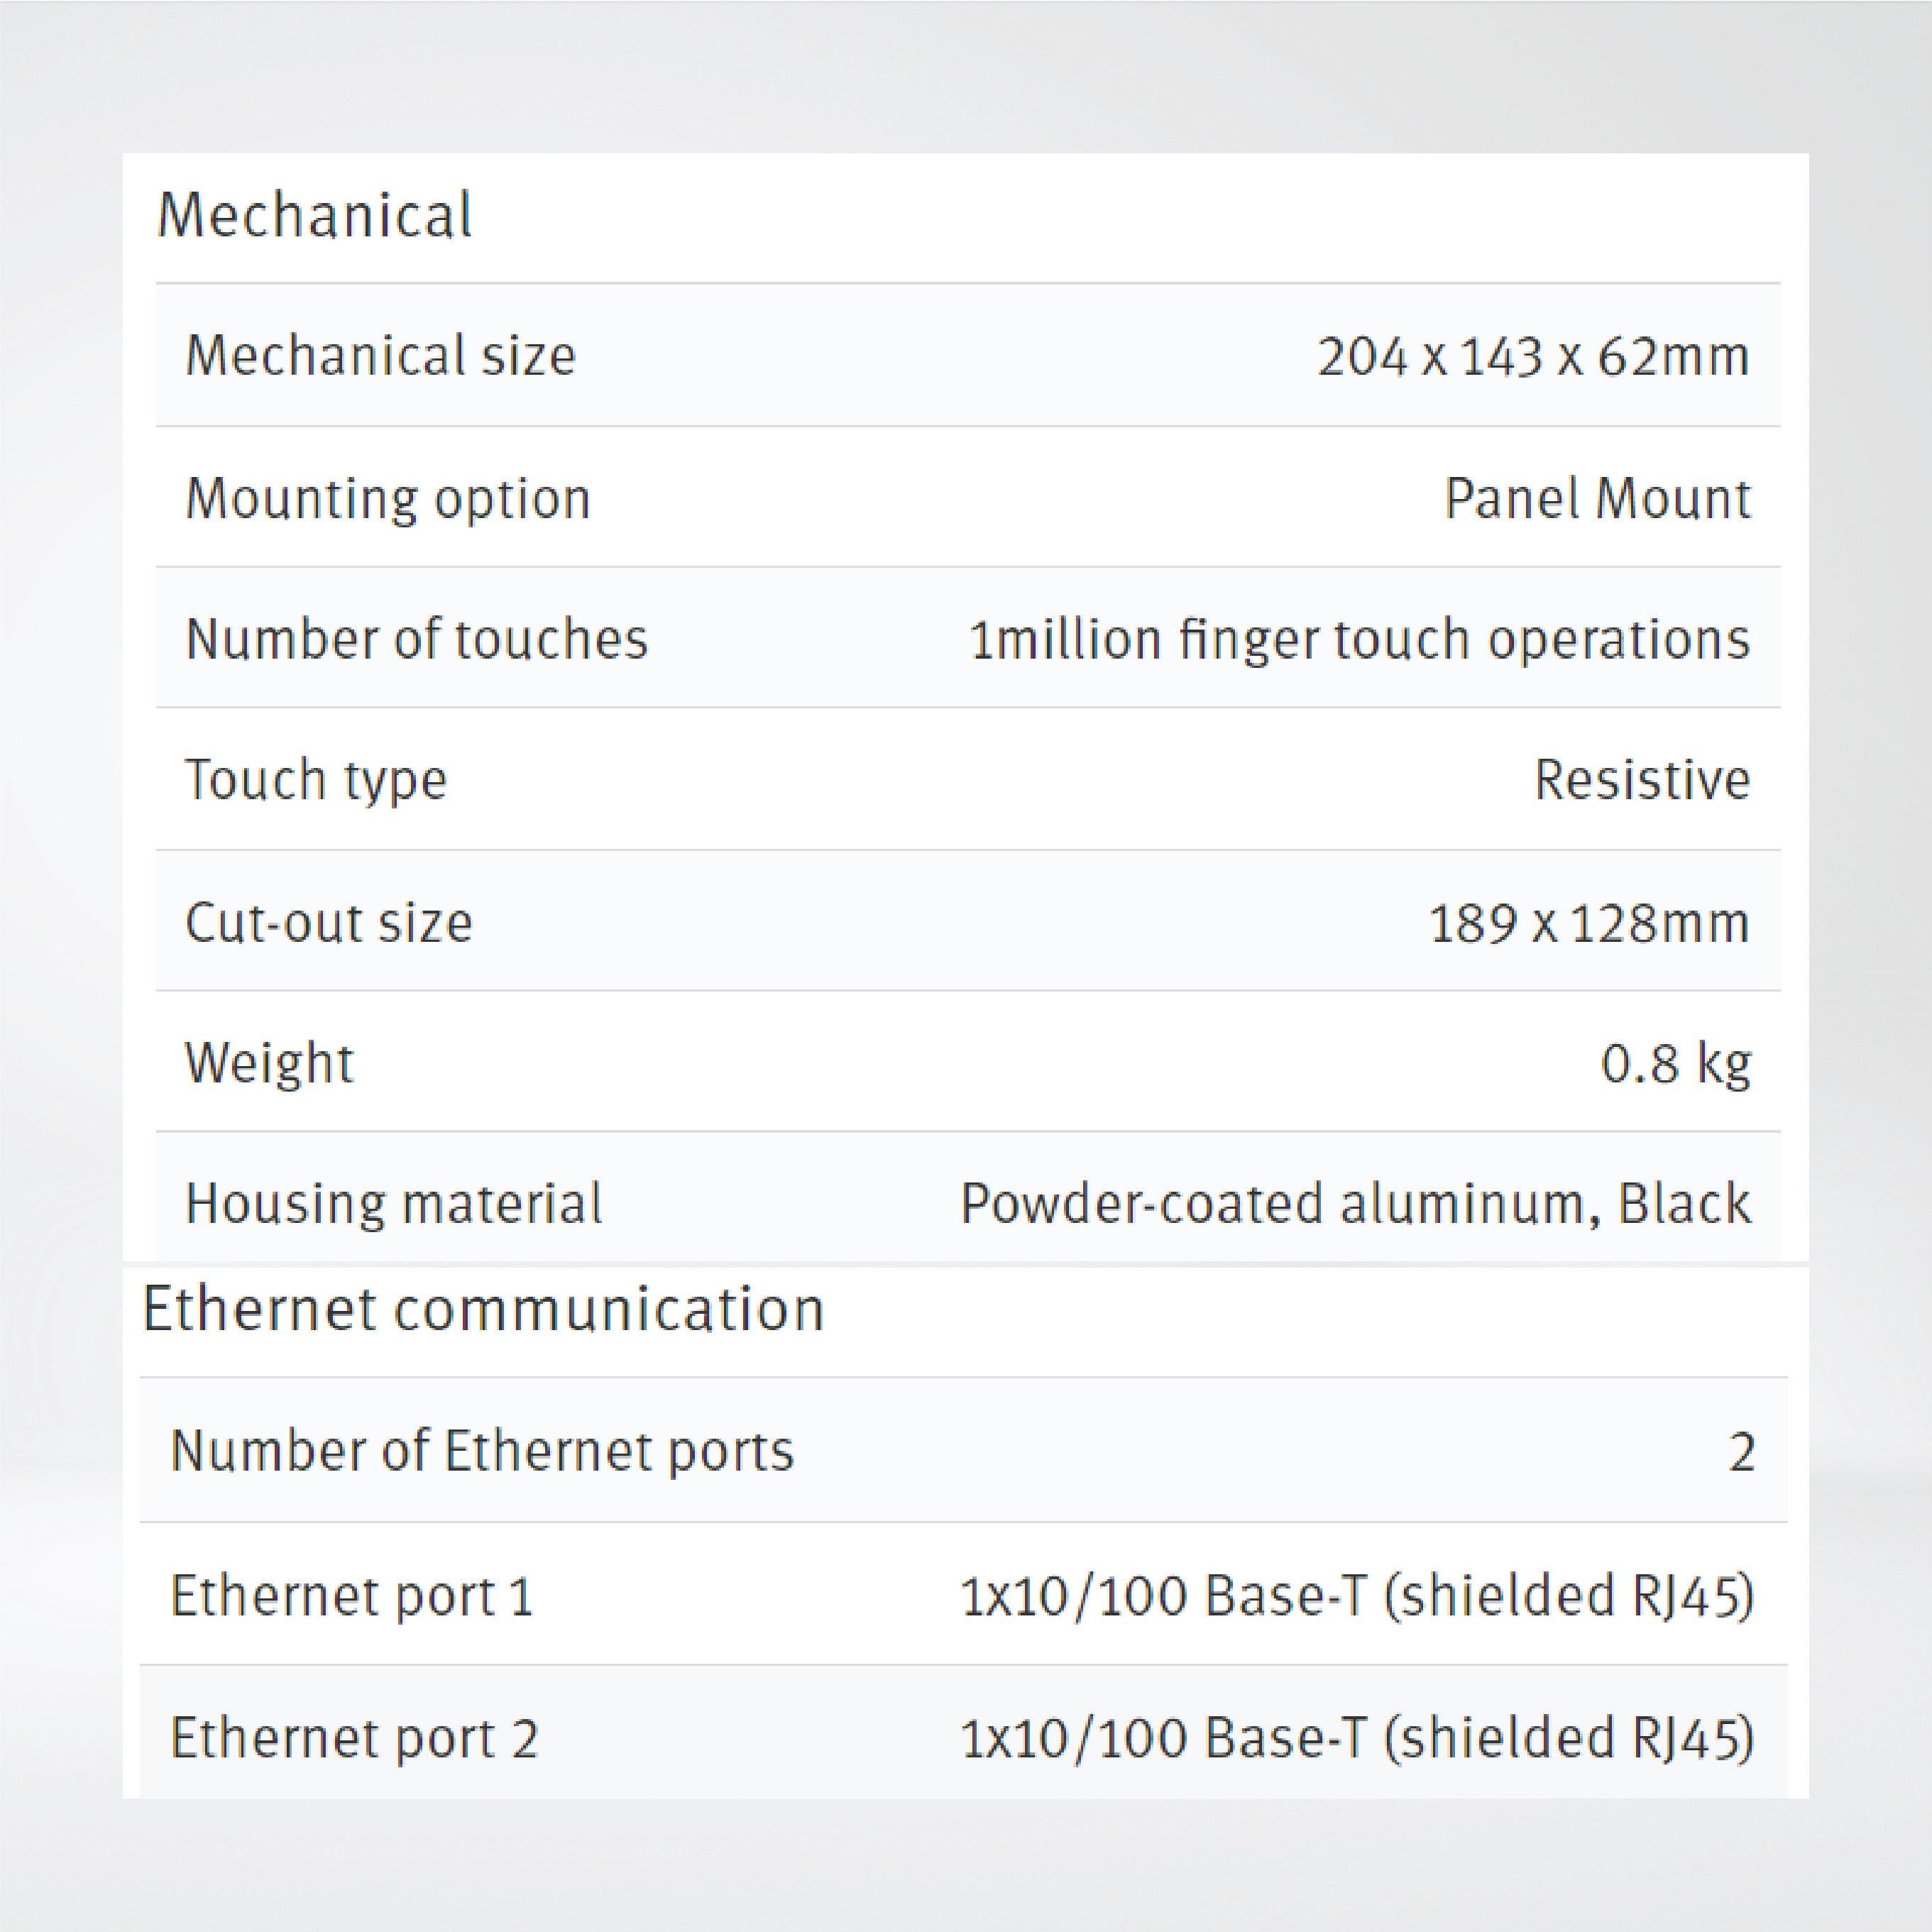This screenshot has width=1932, height=1932.
Task: Select the Ethernet port 1 label
Action: pos(352,1595)
